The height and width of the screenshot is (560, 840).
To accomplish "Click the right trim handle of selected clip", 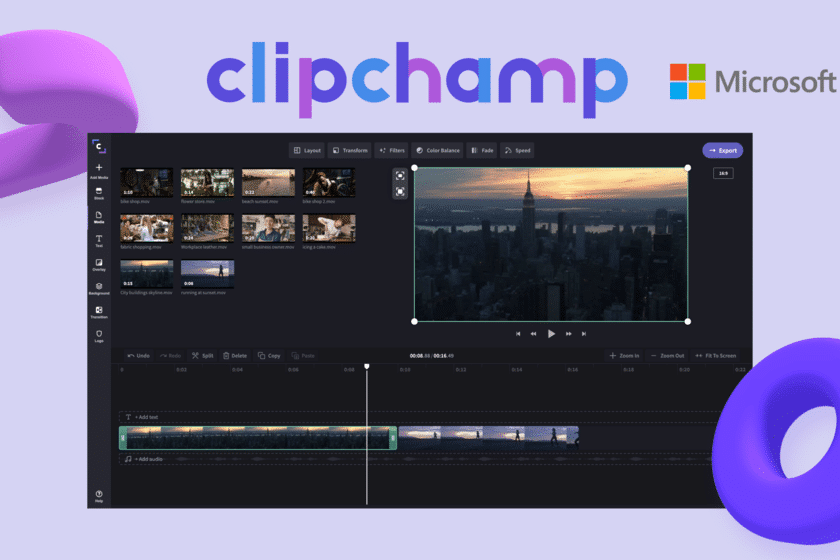I will (393, 438).
